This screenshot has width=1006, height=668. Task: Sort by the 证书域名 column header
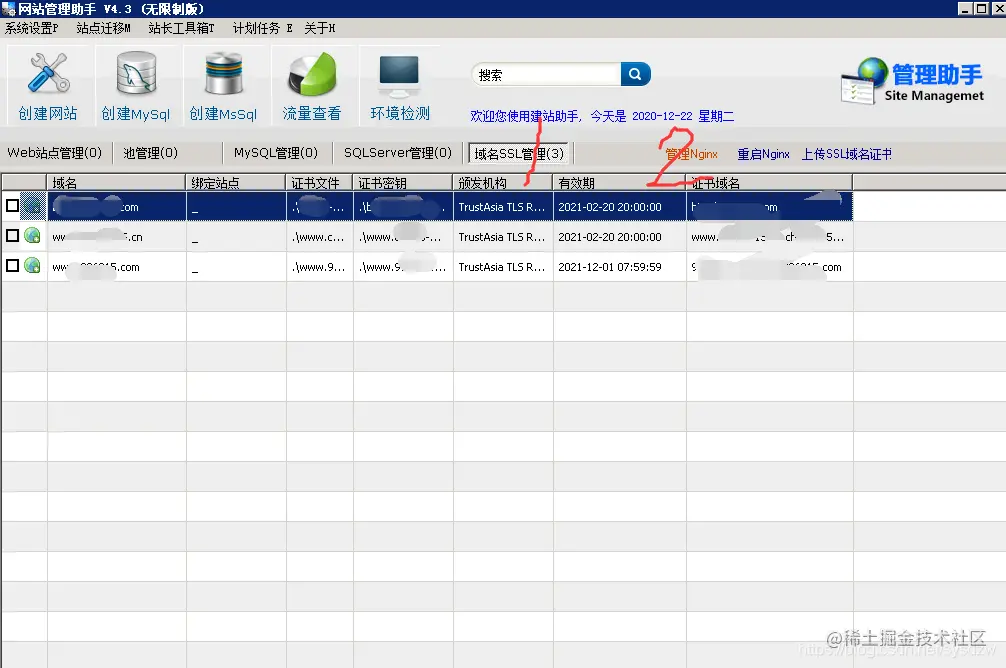coord(769,182)
